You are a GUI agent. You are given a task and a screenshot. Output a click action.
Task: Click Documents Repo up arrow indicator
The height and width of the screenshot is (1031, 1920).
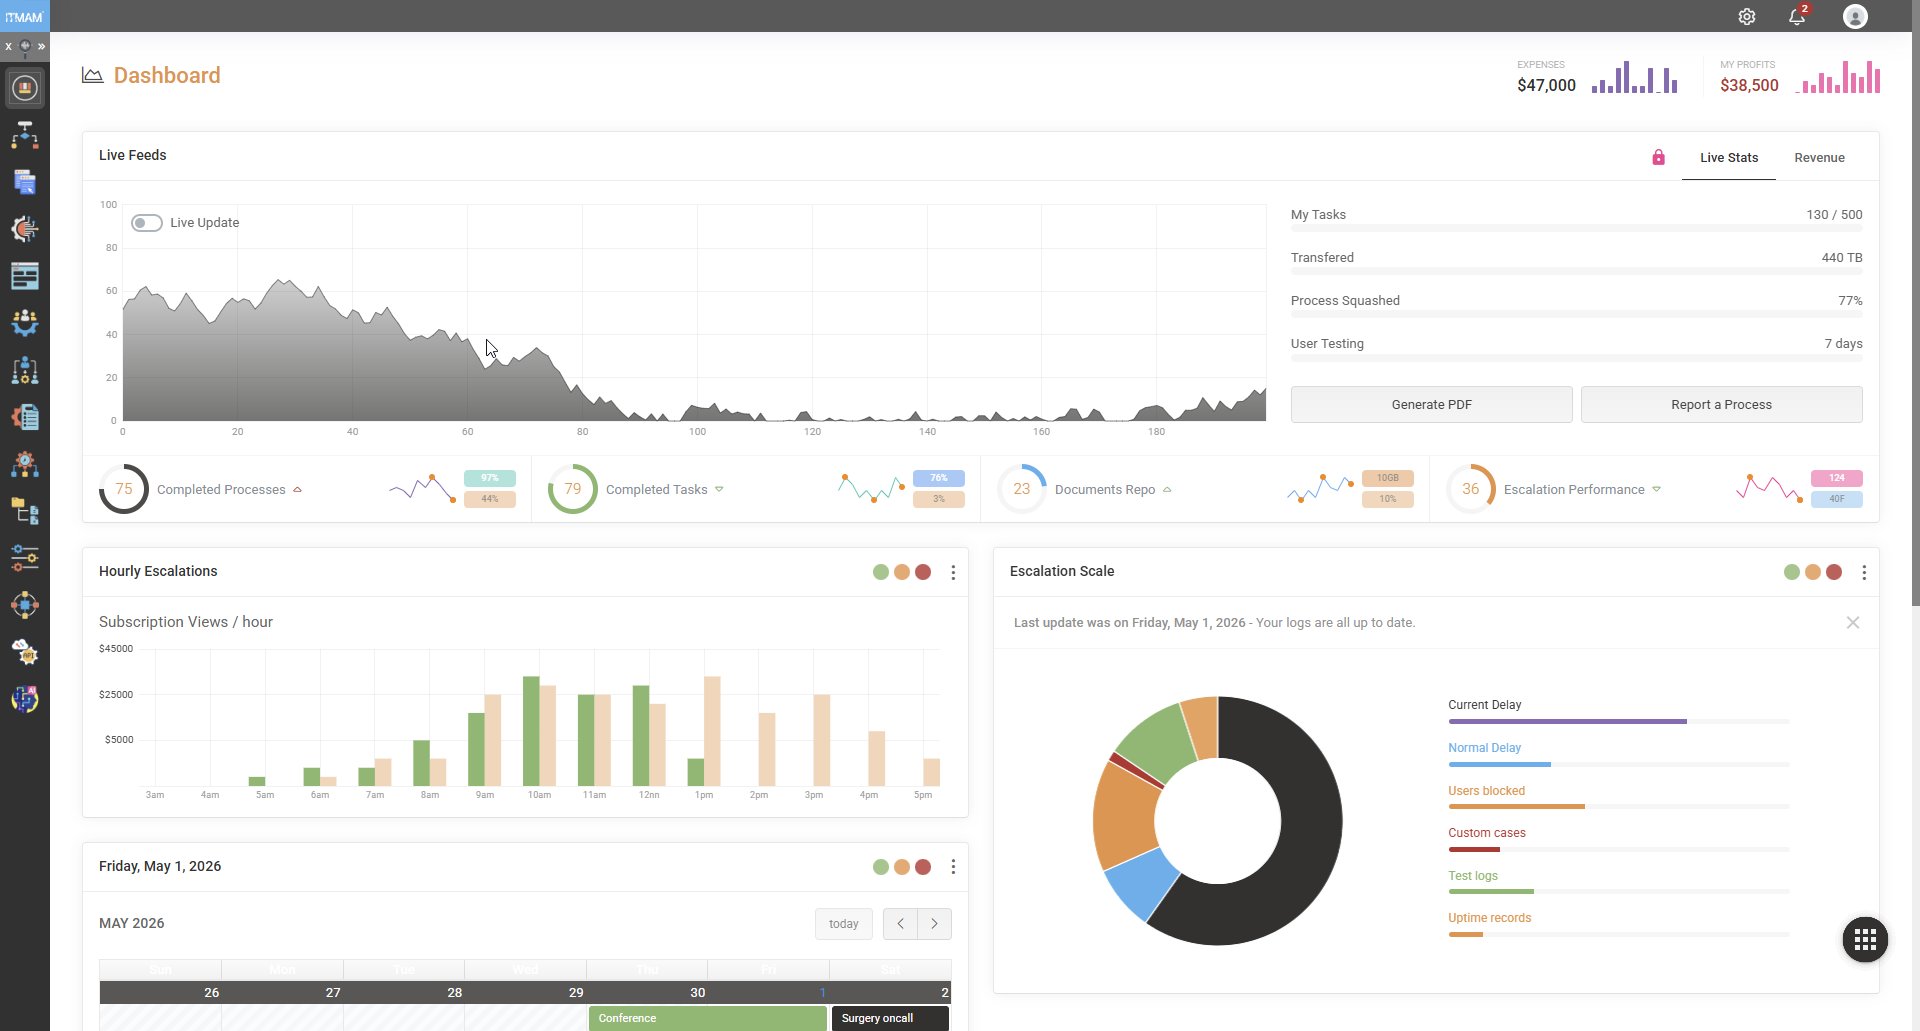click(1167, 490)
